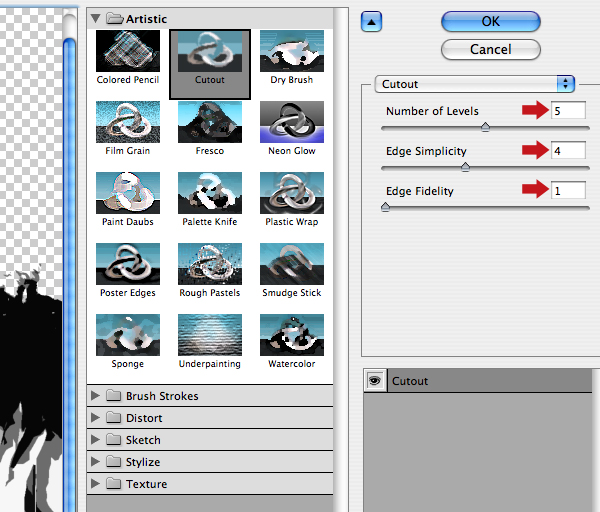The height and width of the screenshot is (512, 600).
Task: Click the Number of Levels value field
Action: click(568, 111)
